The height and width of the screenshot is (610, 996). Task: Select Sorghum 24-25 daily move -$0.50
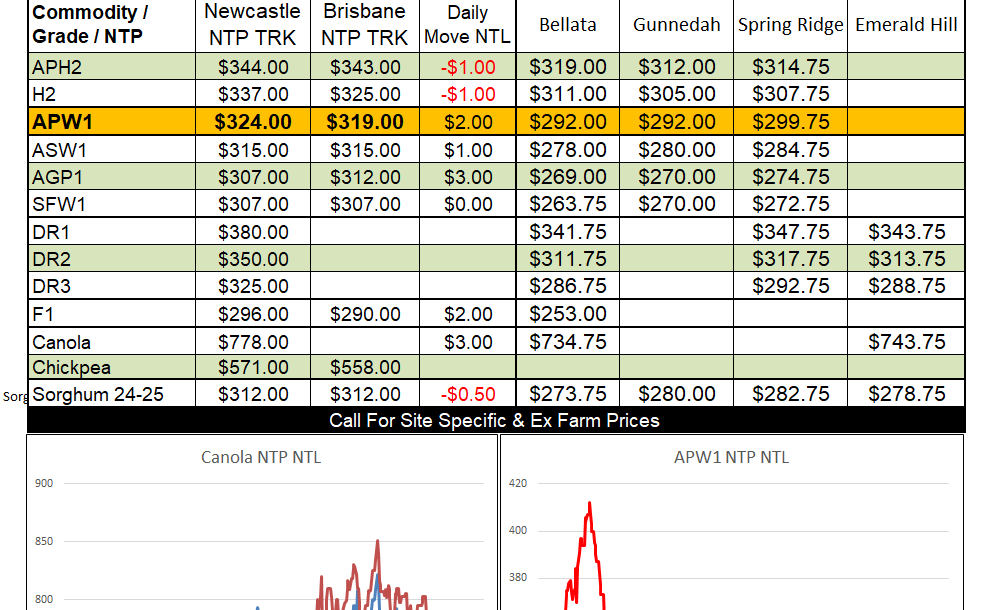pyautogui.click(x=468, y=394)
